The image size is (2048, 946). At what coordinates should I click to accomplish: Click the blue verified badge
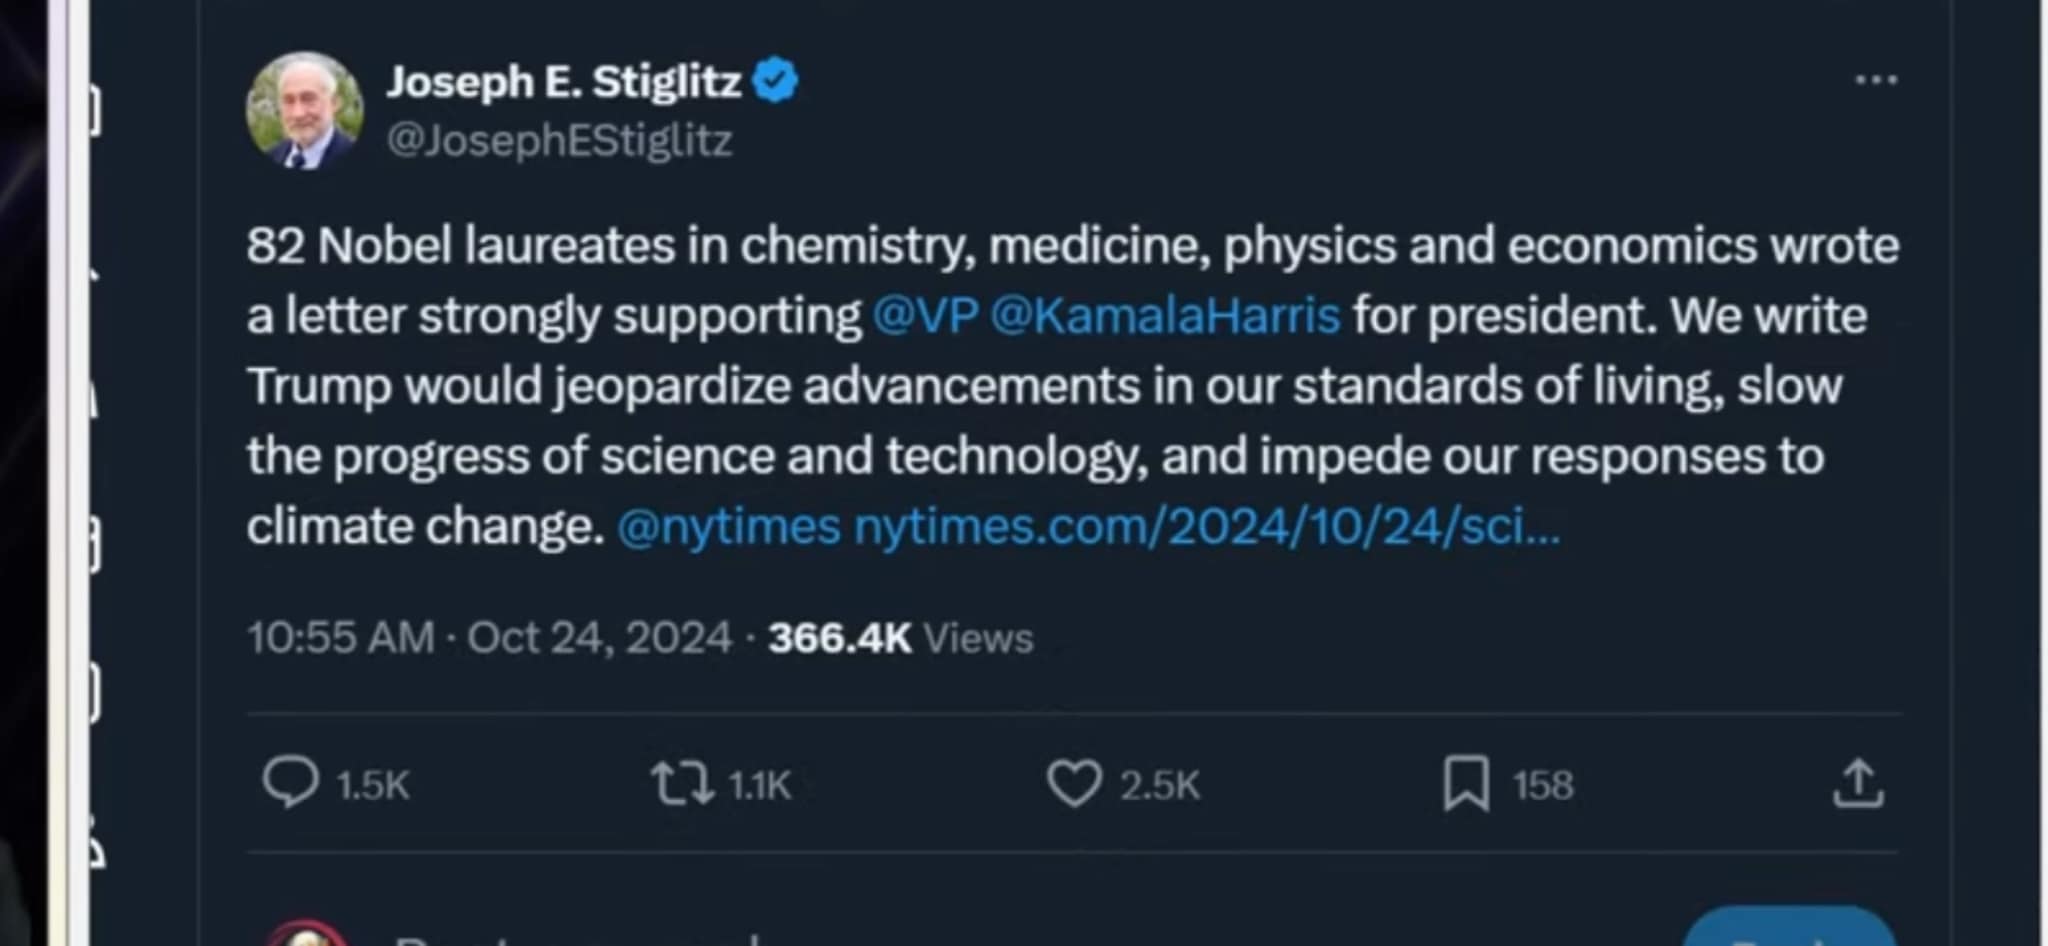775,81
